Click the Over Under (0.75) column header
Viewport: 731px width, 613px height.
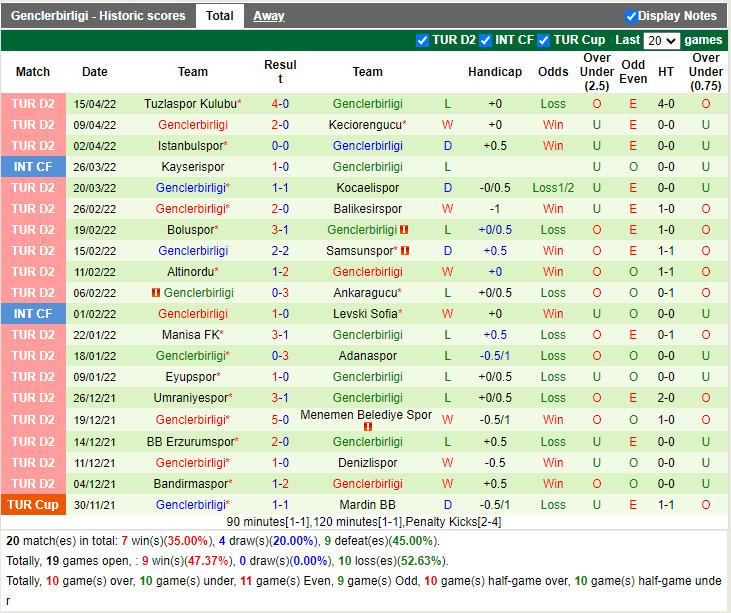(x=705, y=72)
